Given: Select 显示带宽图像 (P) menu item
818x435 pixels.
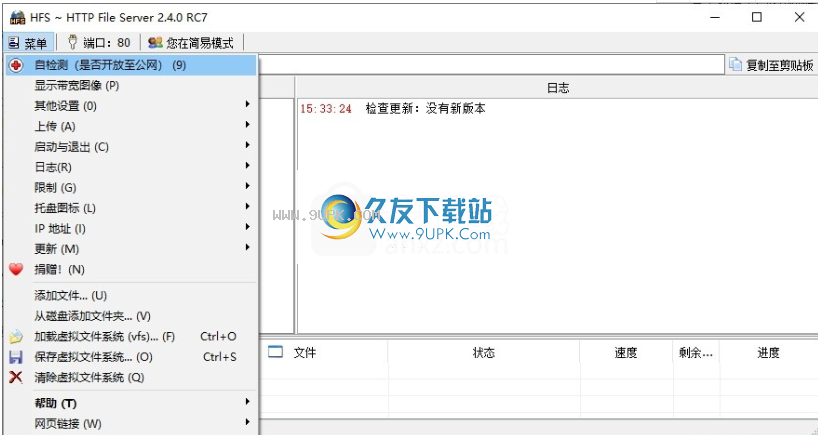Looking at the screenshot, I should coord(131,86).
